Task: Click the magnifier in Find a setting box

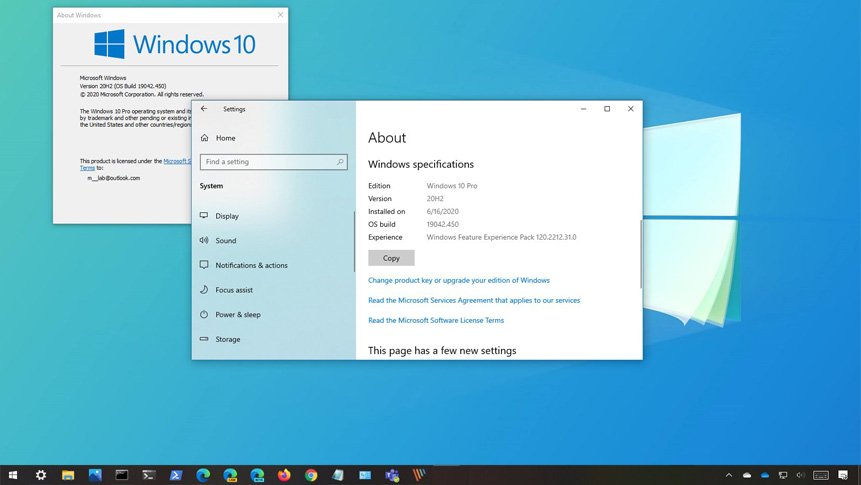Action: tap(340, 161)
